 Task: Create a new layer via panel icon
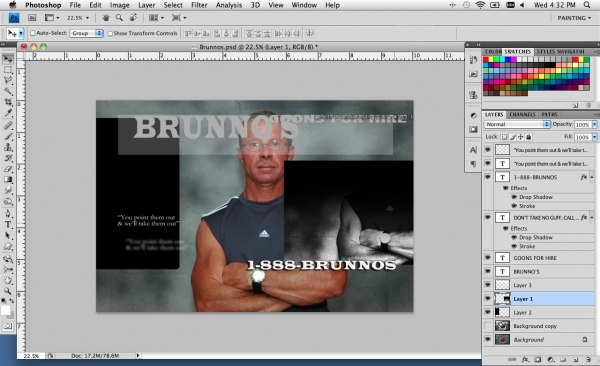coord(576,359)
